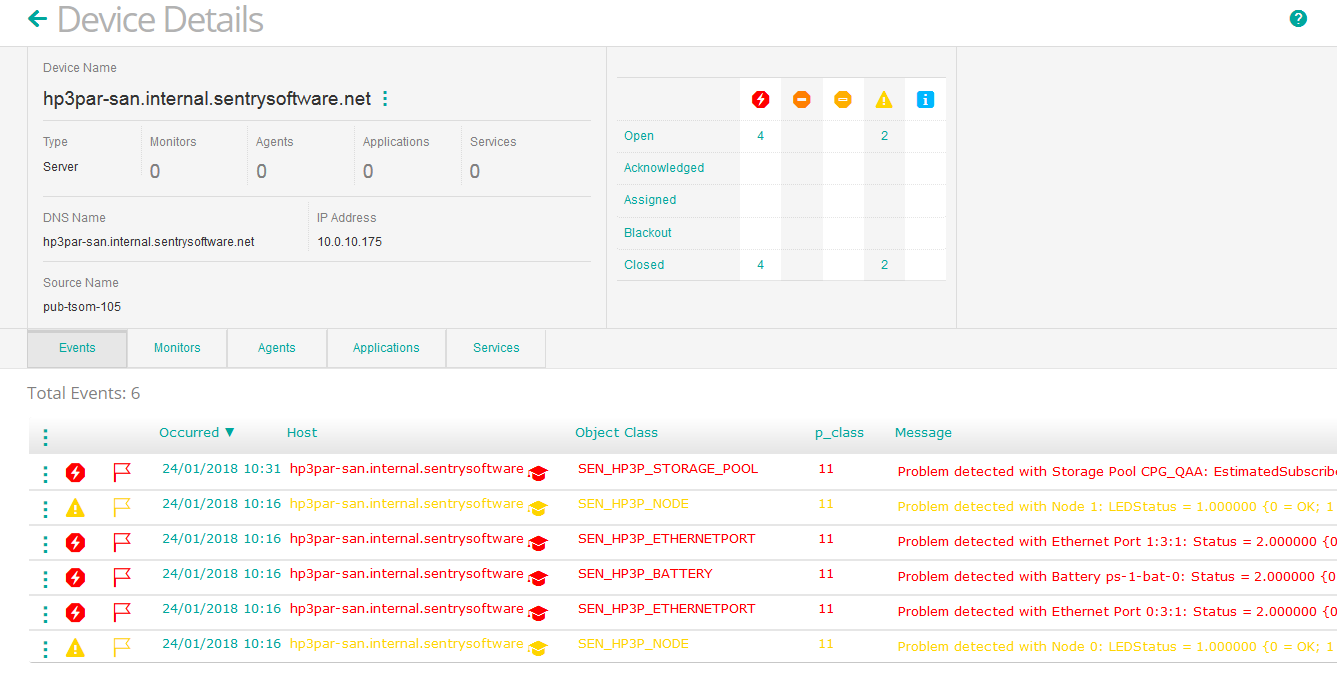Open the help icon in the top right
1337x673 pixels.
tap(1297, 18)
